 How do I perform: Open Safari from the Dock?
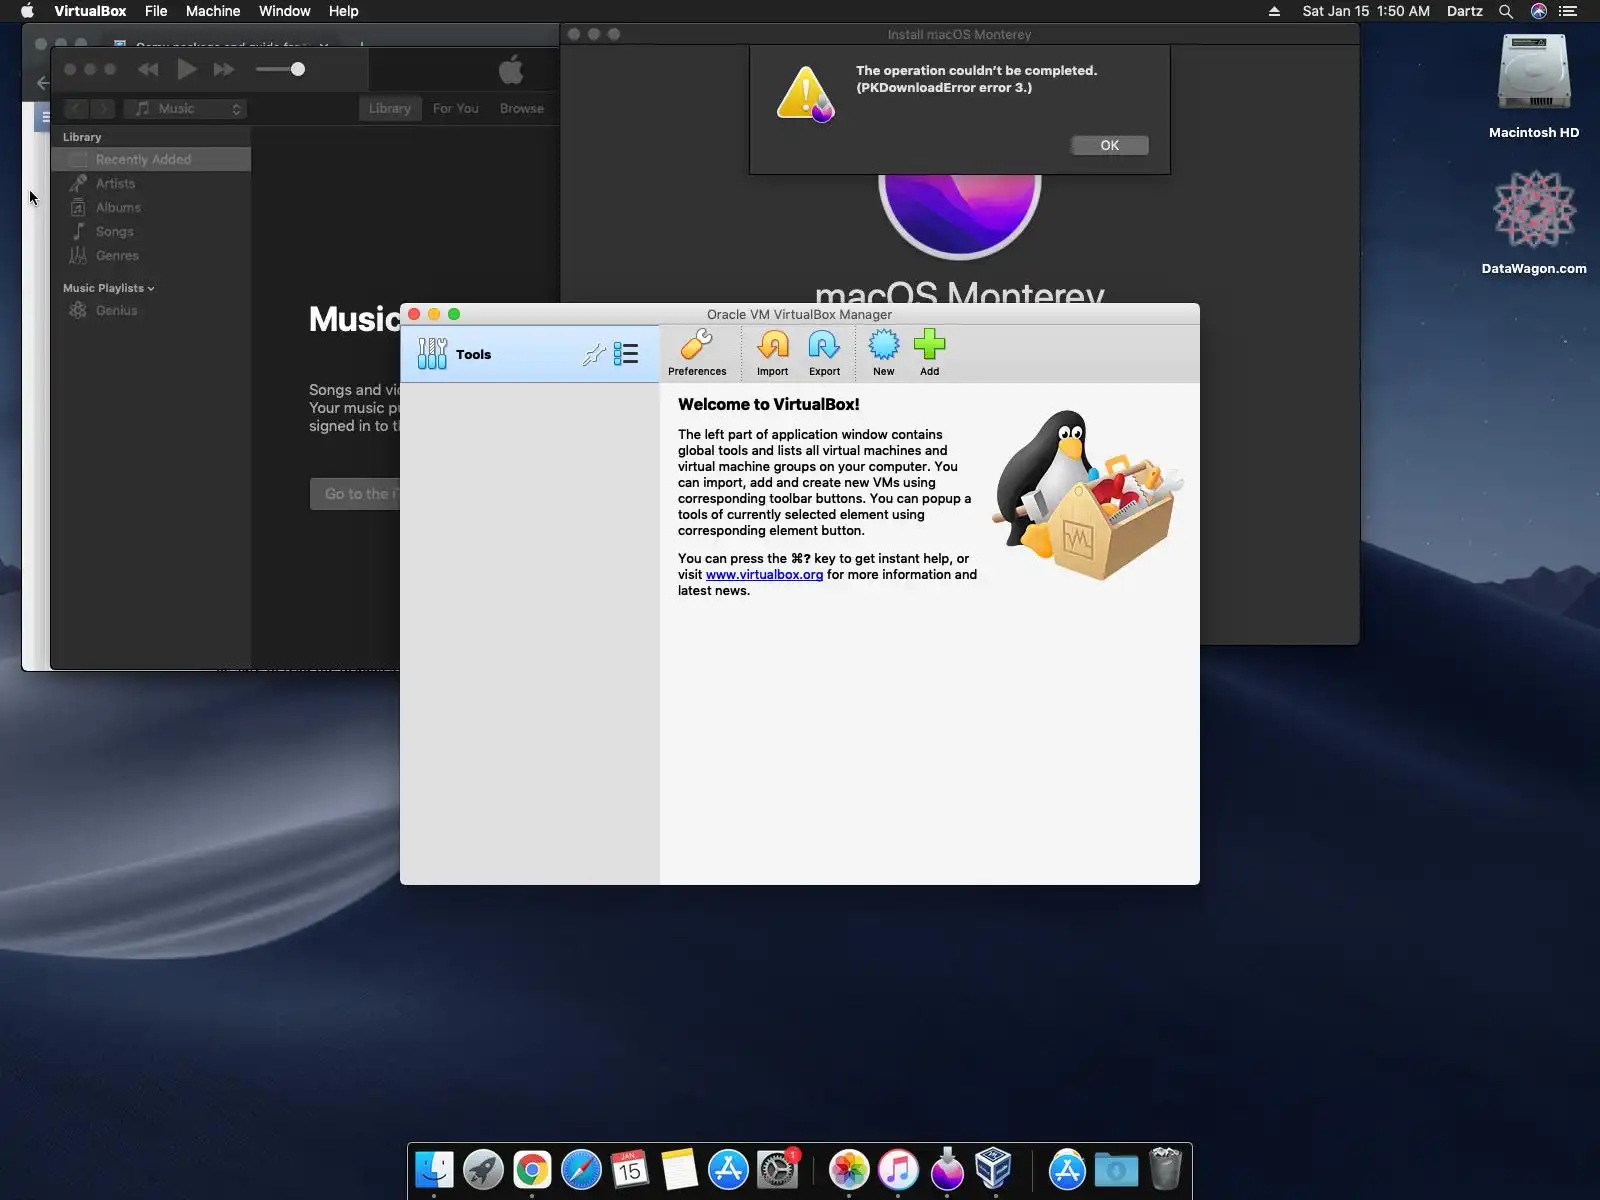pyautogui.click(x=581, y=1169)
